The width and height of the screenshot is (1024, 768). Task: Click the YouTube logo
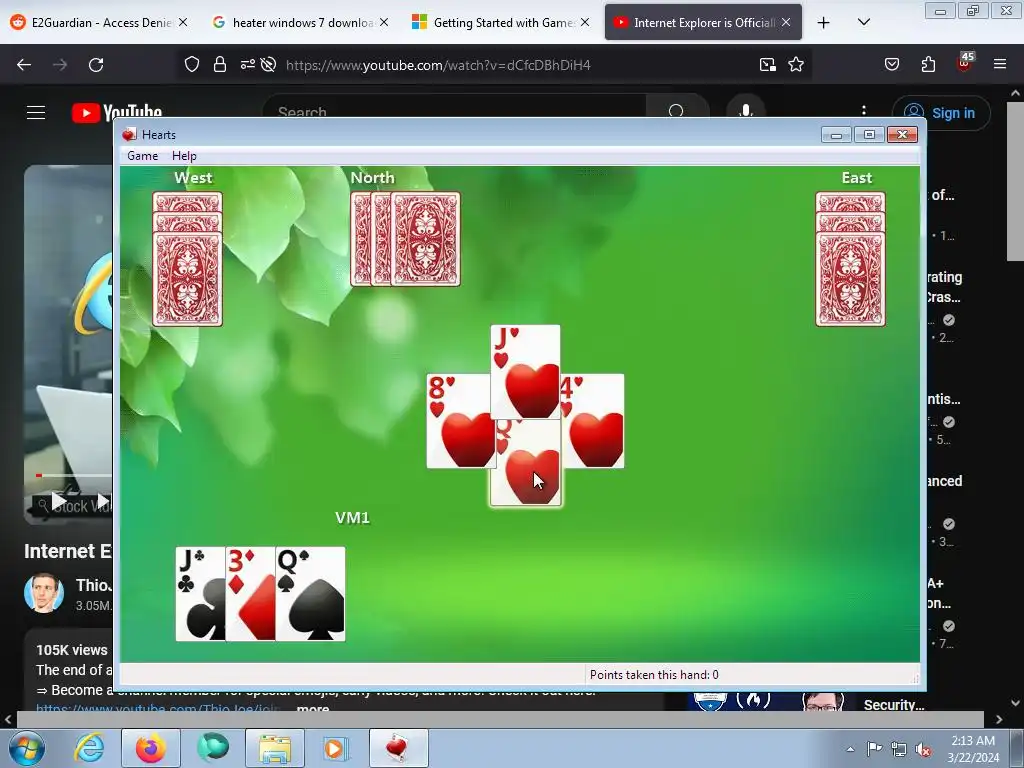pos(117,112)
